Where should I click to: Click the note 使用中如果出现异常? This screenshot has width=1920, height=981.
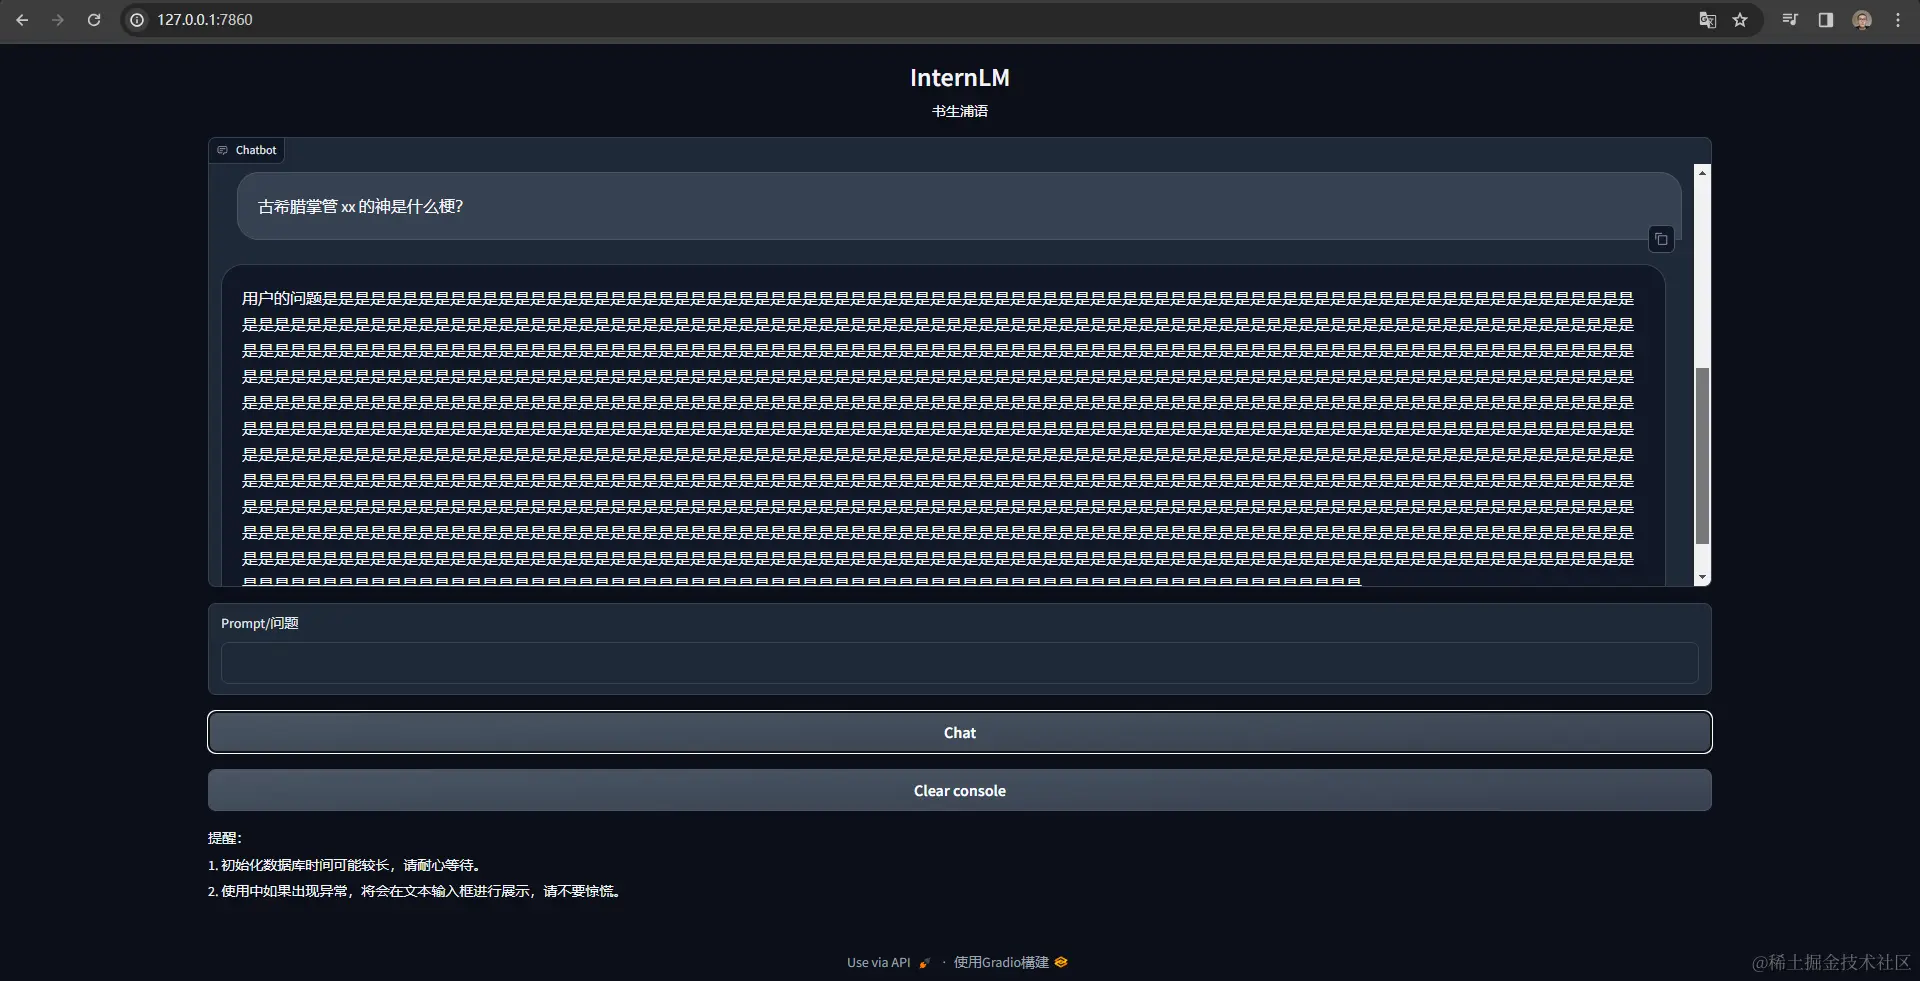pos(416,891)
